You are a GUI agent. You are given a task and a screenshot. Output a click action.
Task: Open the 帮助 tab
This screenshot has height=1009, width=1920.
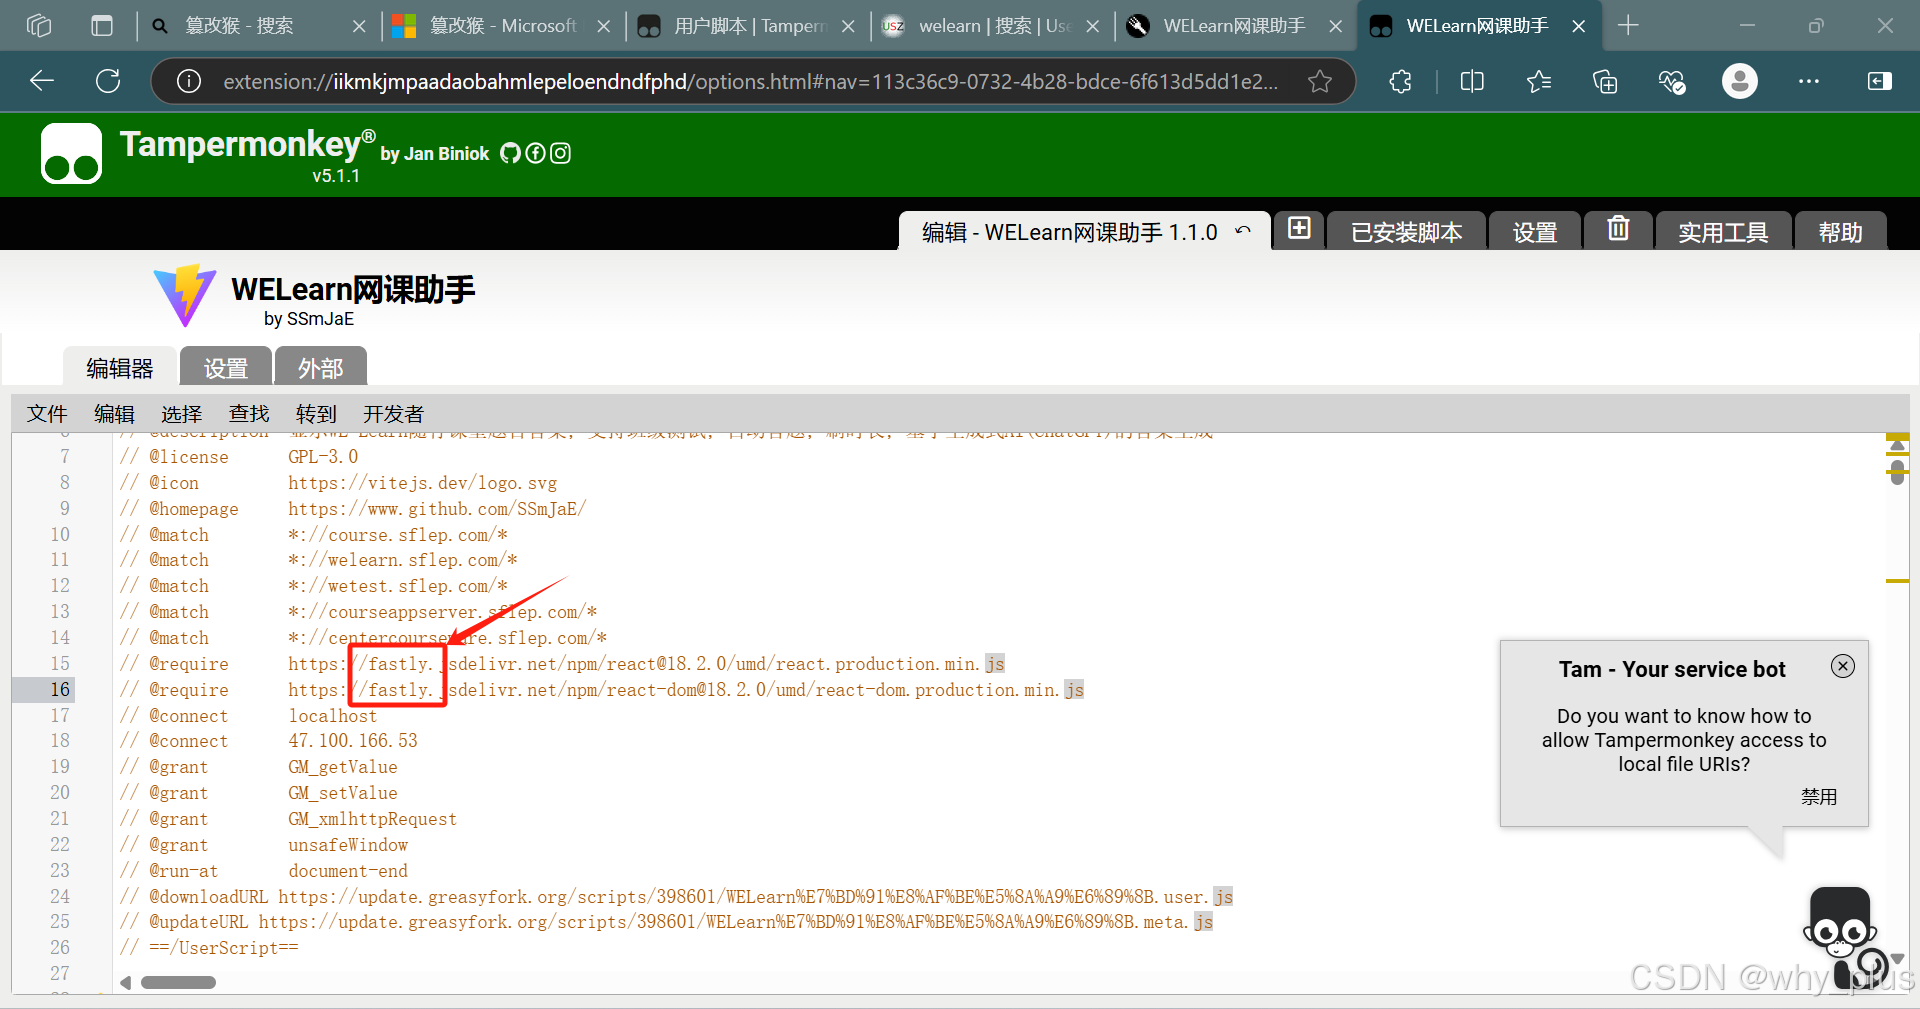click(x=1840, y=231)
